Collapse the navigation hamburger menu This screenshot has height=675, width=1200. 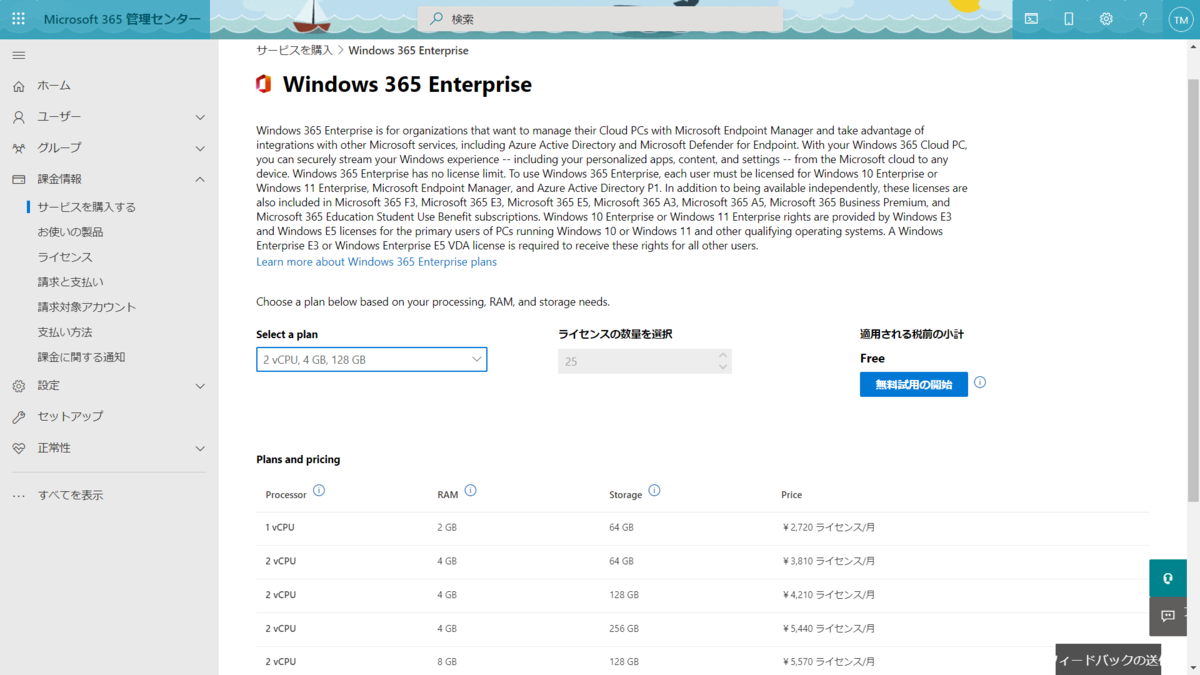18,55
